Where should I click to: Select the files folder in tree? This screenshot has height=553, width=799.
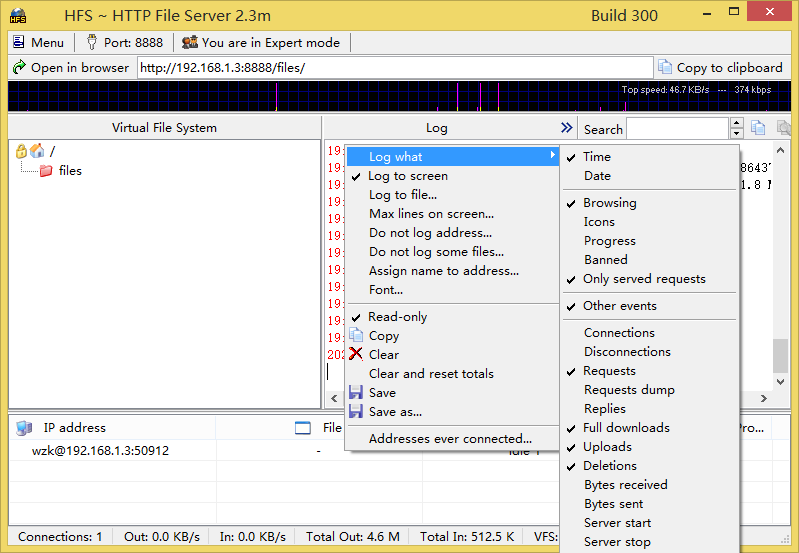click(61, 171)
